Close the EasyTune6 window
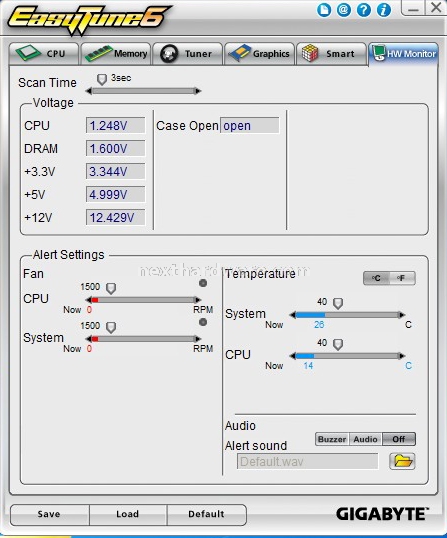Viewport: 447px width, 538px height. 436,8
